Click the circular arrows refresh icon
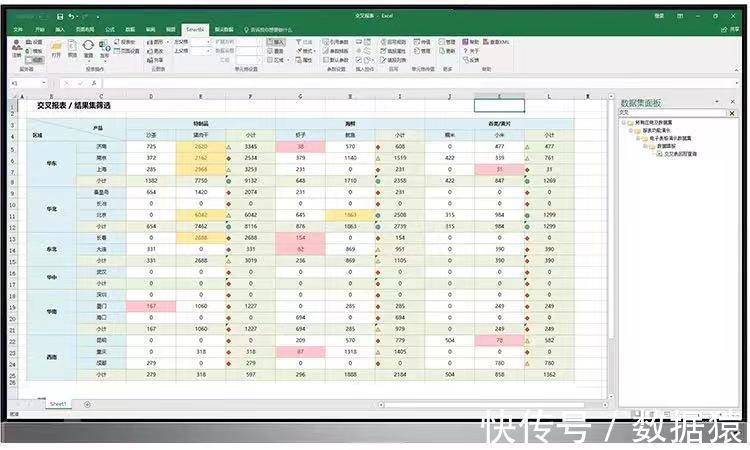Screen dimensions: 750x450 (88, 46)
